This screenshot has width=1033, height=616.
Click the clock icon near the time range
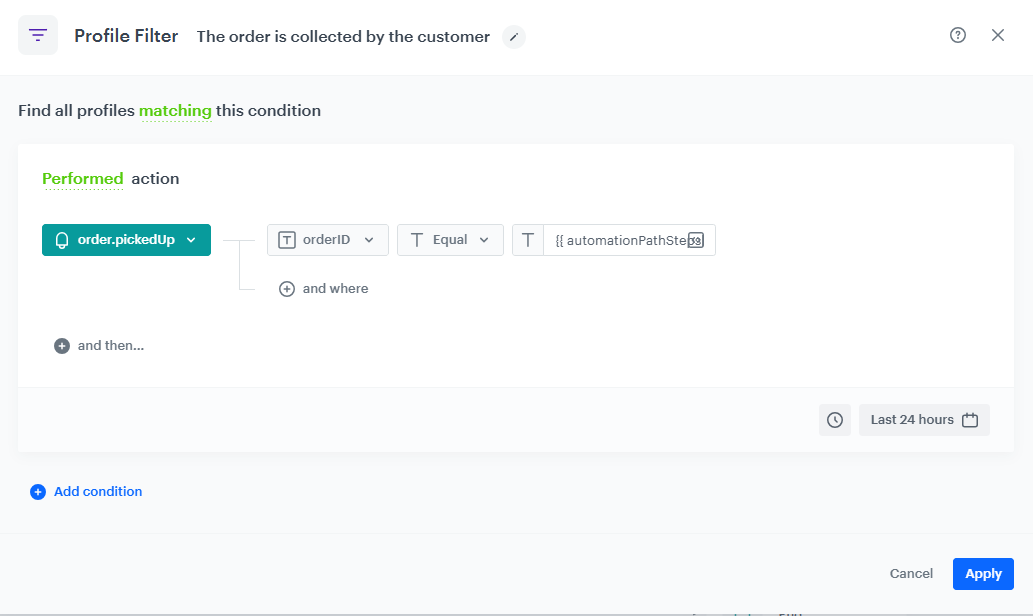pos(835,420)
